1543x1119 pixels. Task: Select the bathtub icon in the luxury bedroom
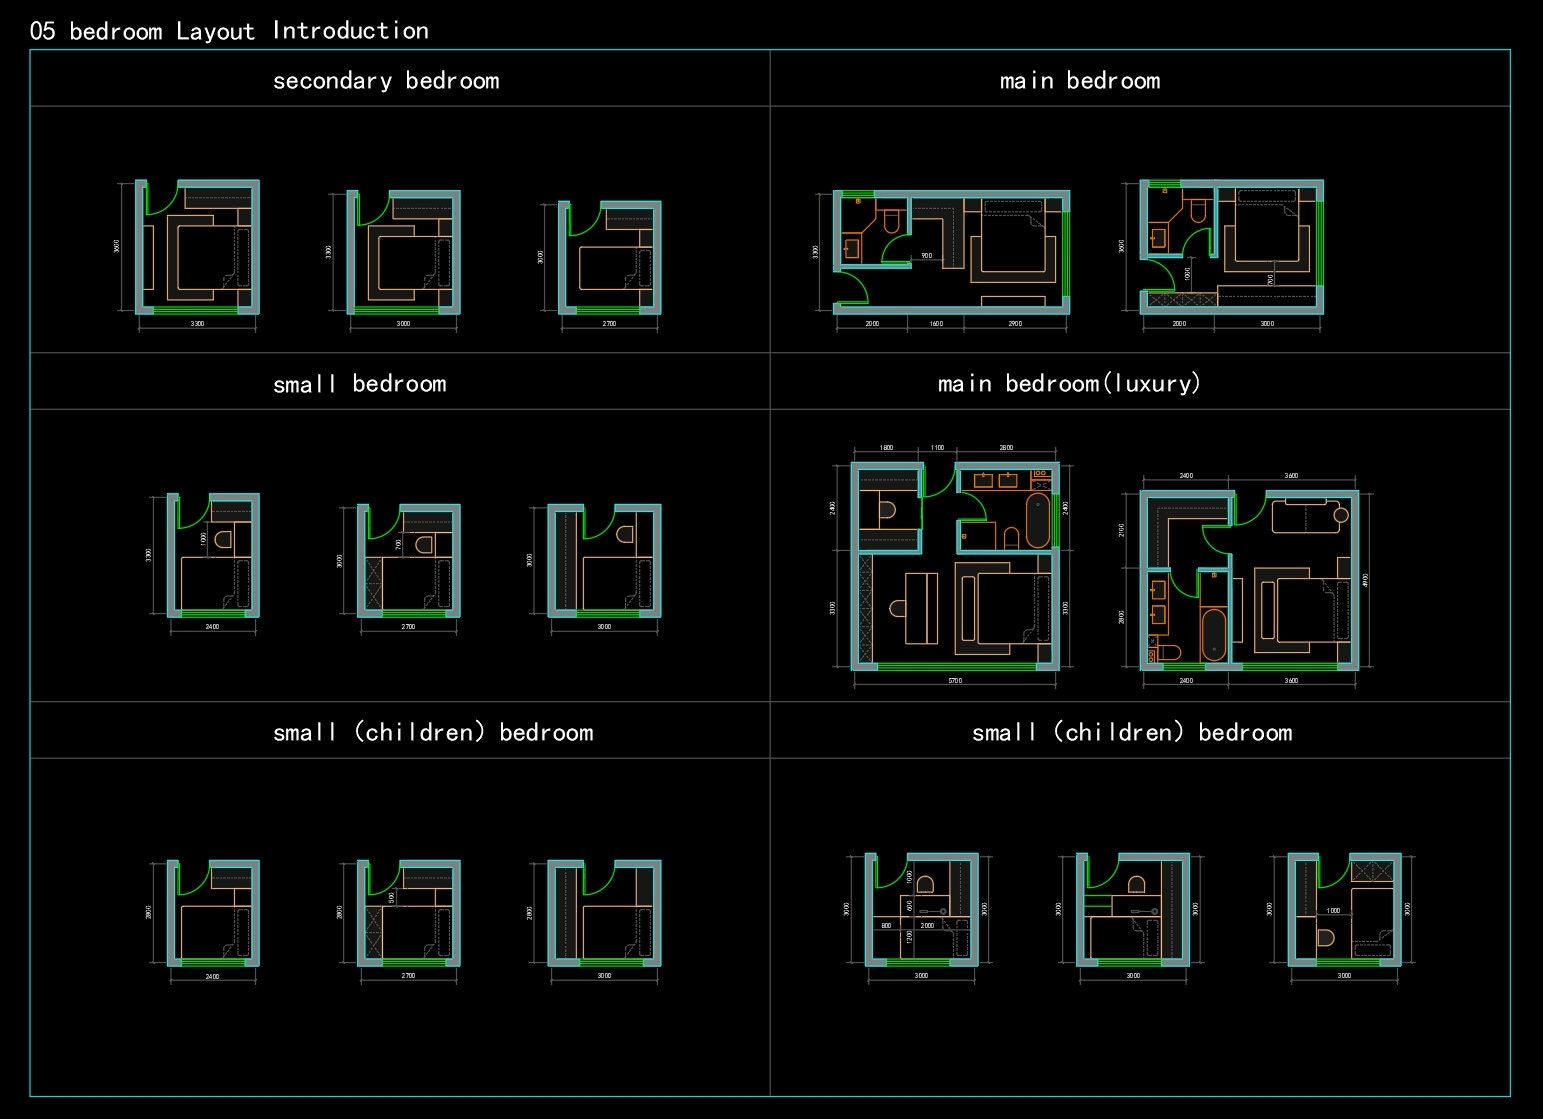click(1040, 520)
